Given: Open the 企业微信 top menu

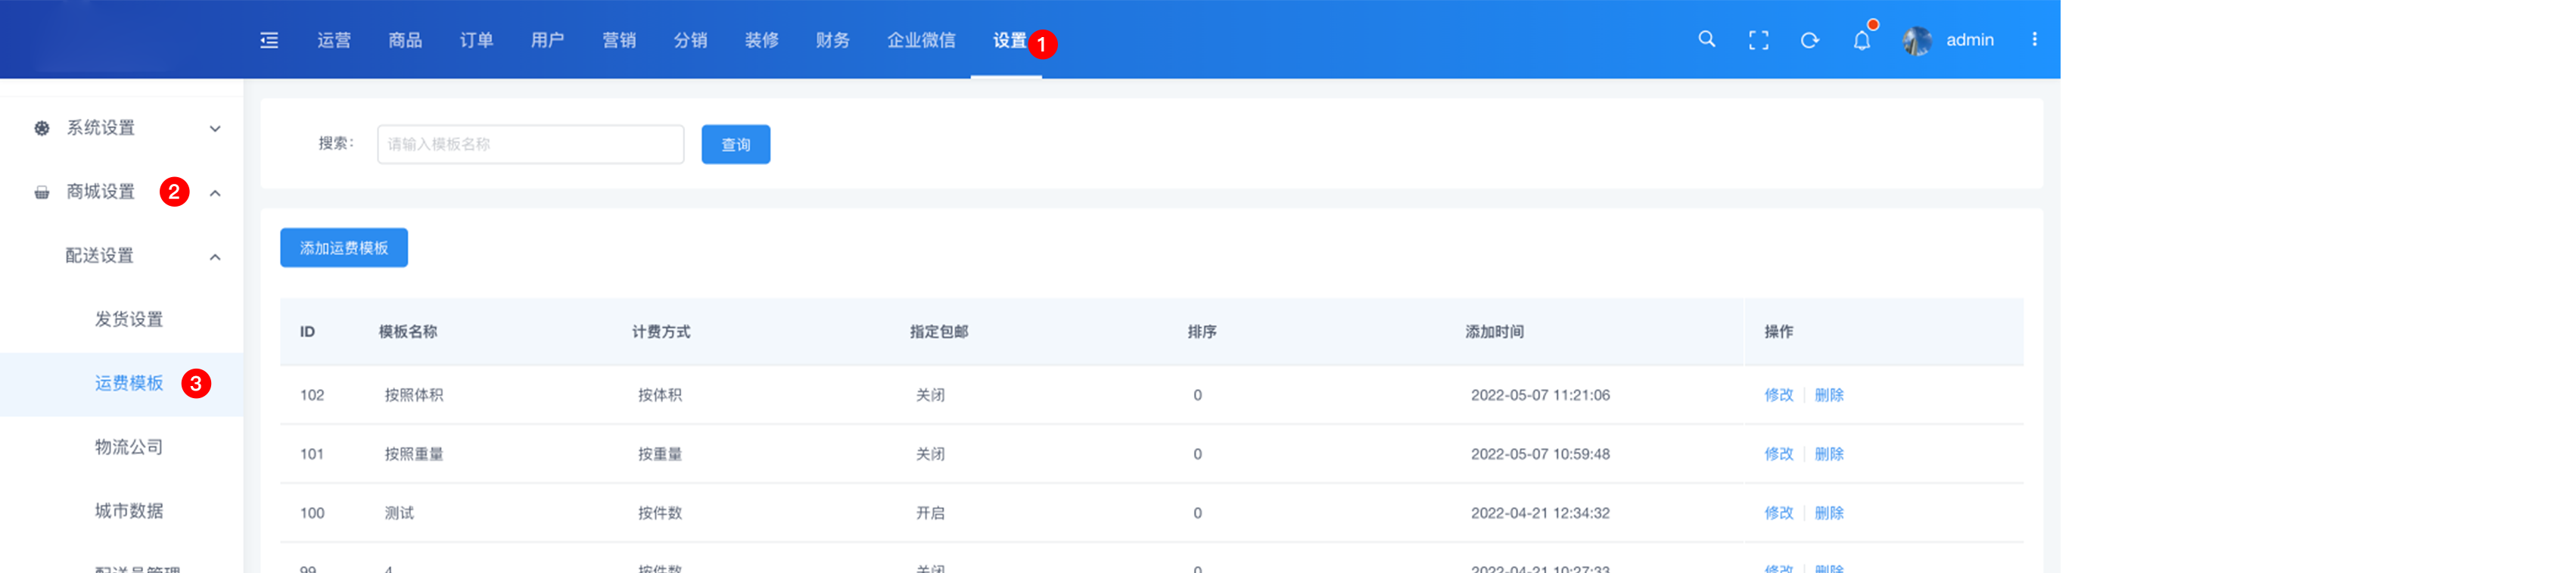Looking at the screenshot, I should coord(921,40).
